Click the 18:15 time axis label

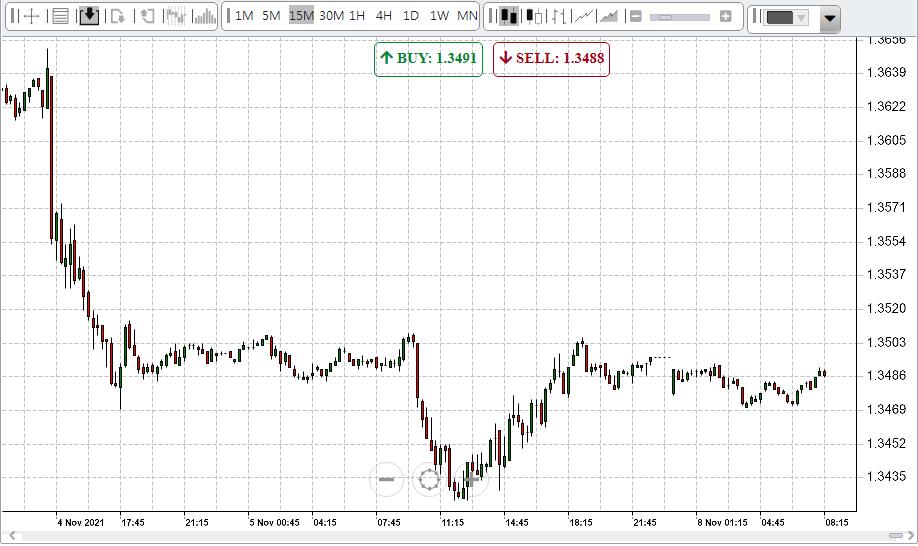pyautogui.click(x=581, y=522)
